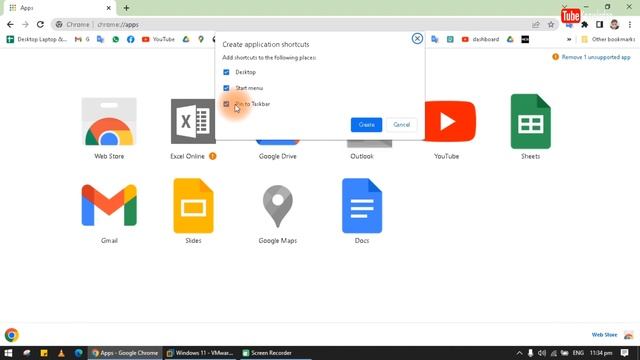Click the Google Drive app label

[278, 156]
